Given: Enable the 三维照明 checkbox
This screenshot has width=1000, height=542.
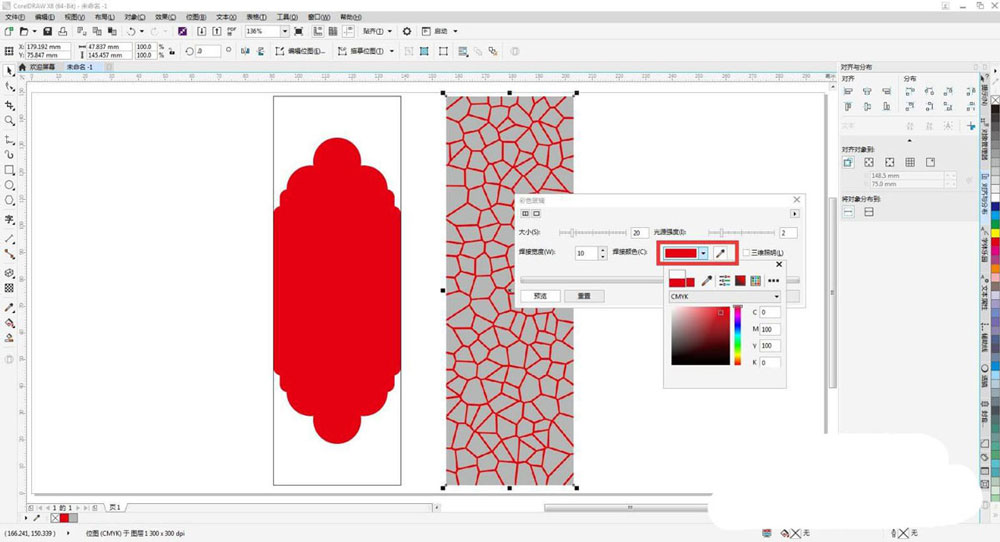Looking at the screenshot, I should click(x=747, y=253).
